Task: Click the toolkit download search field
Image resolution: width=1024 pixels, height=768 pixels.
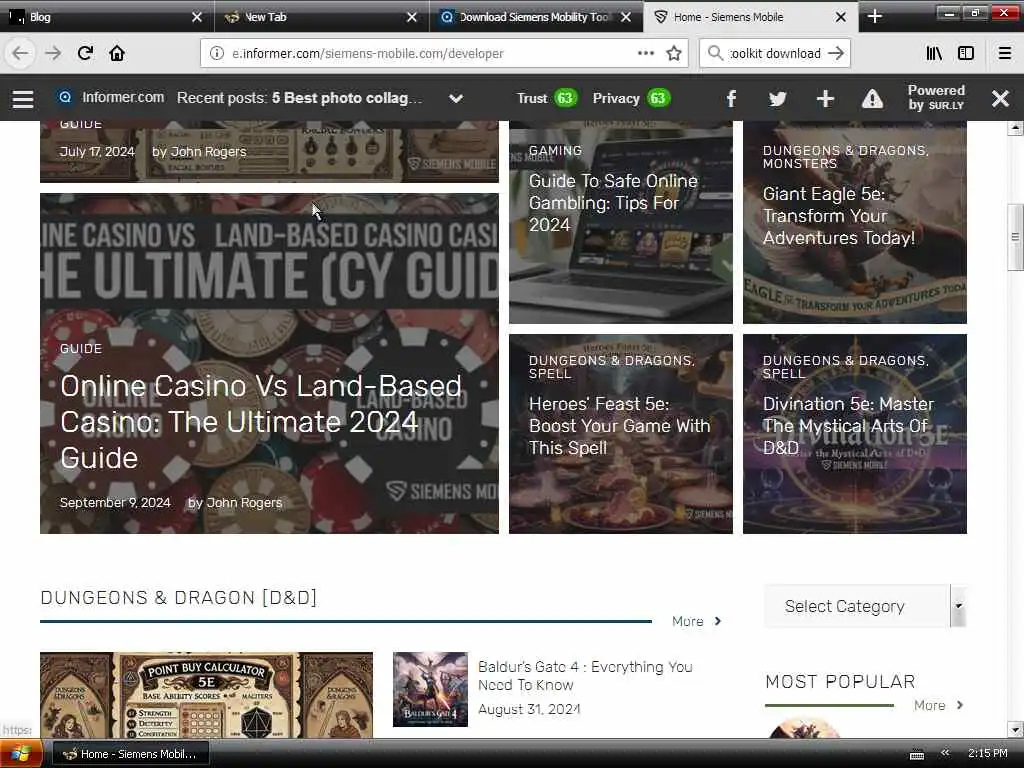Action: tap(775, 54)
